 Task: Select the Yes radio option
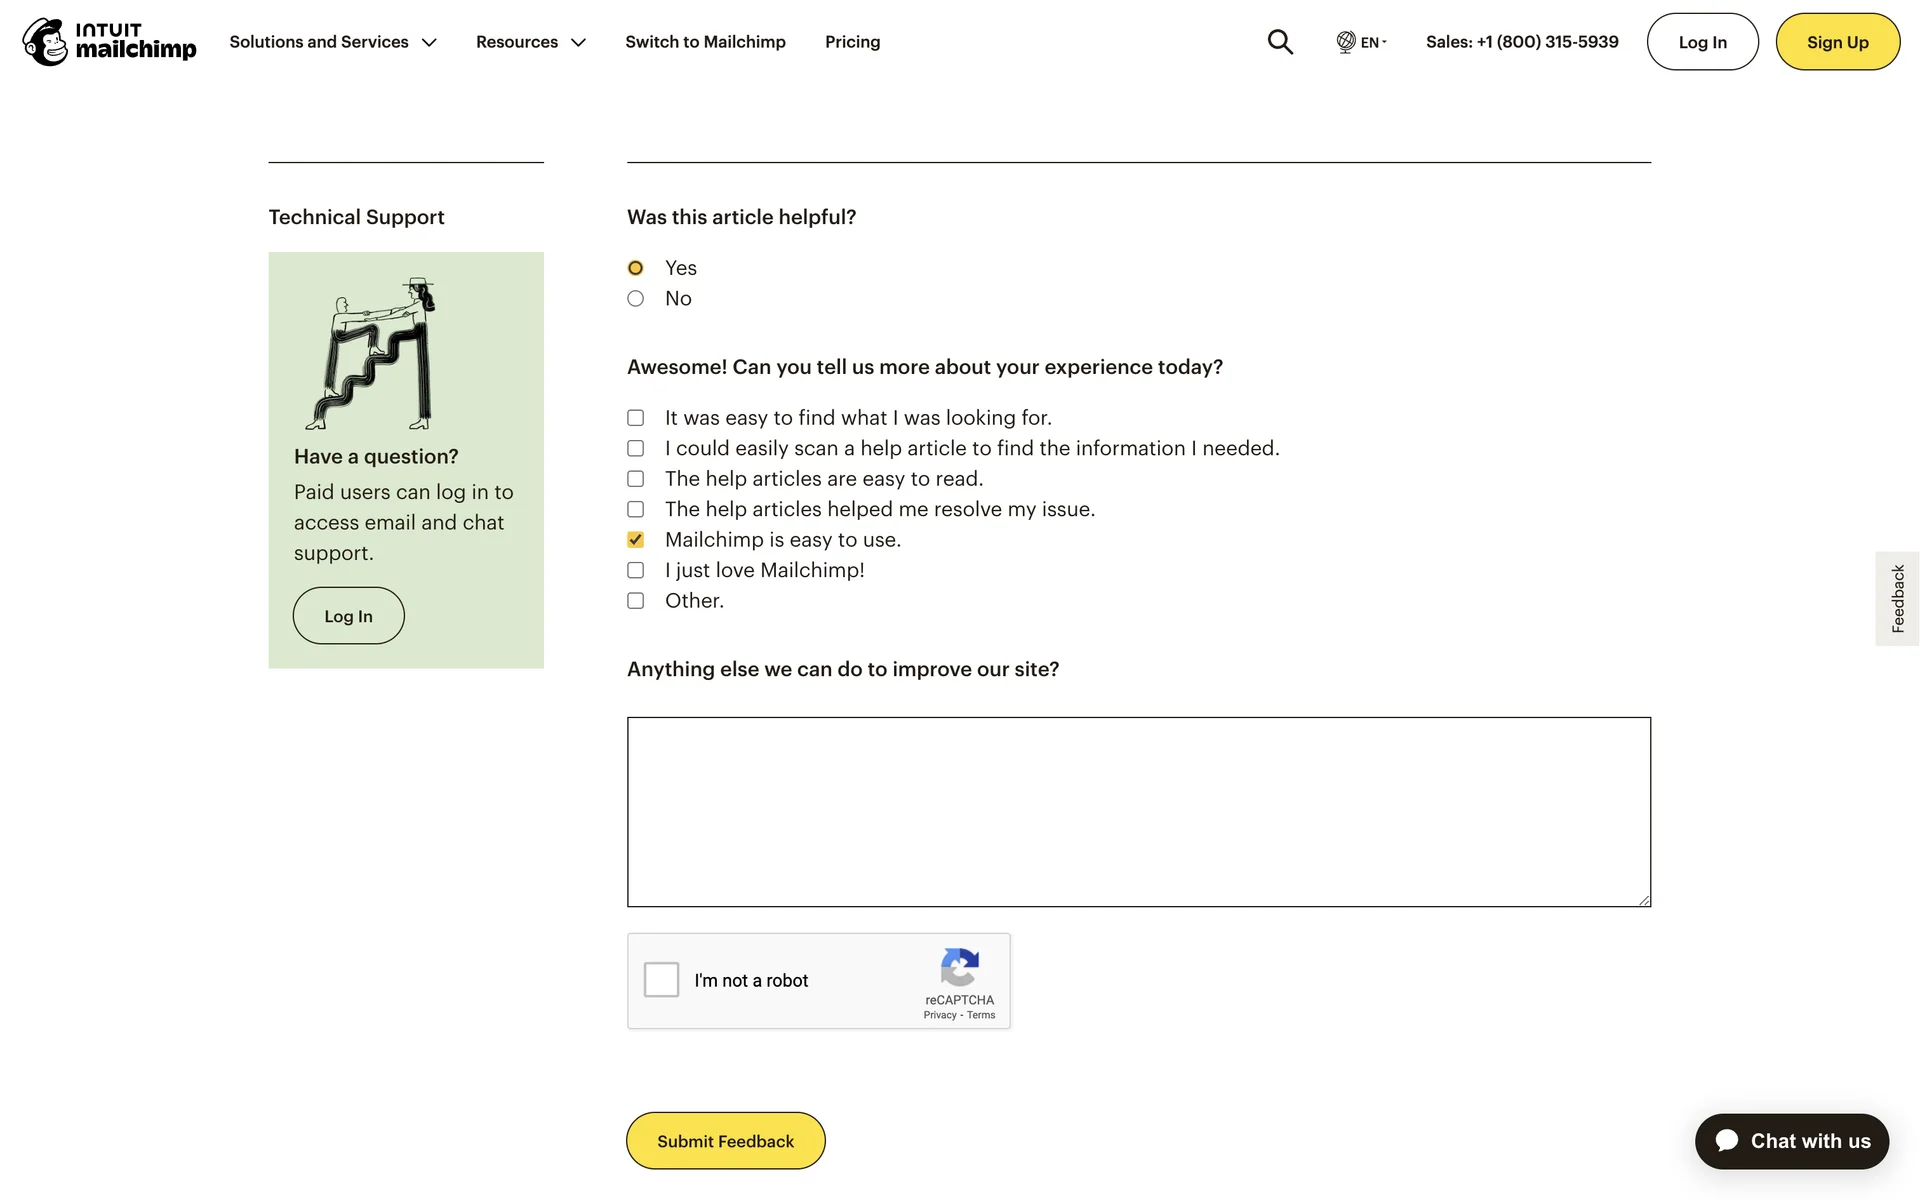(x=635, y=268)
